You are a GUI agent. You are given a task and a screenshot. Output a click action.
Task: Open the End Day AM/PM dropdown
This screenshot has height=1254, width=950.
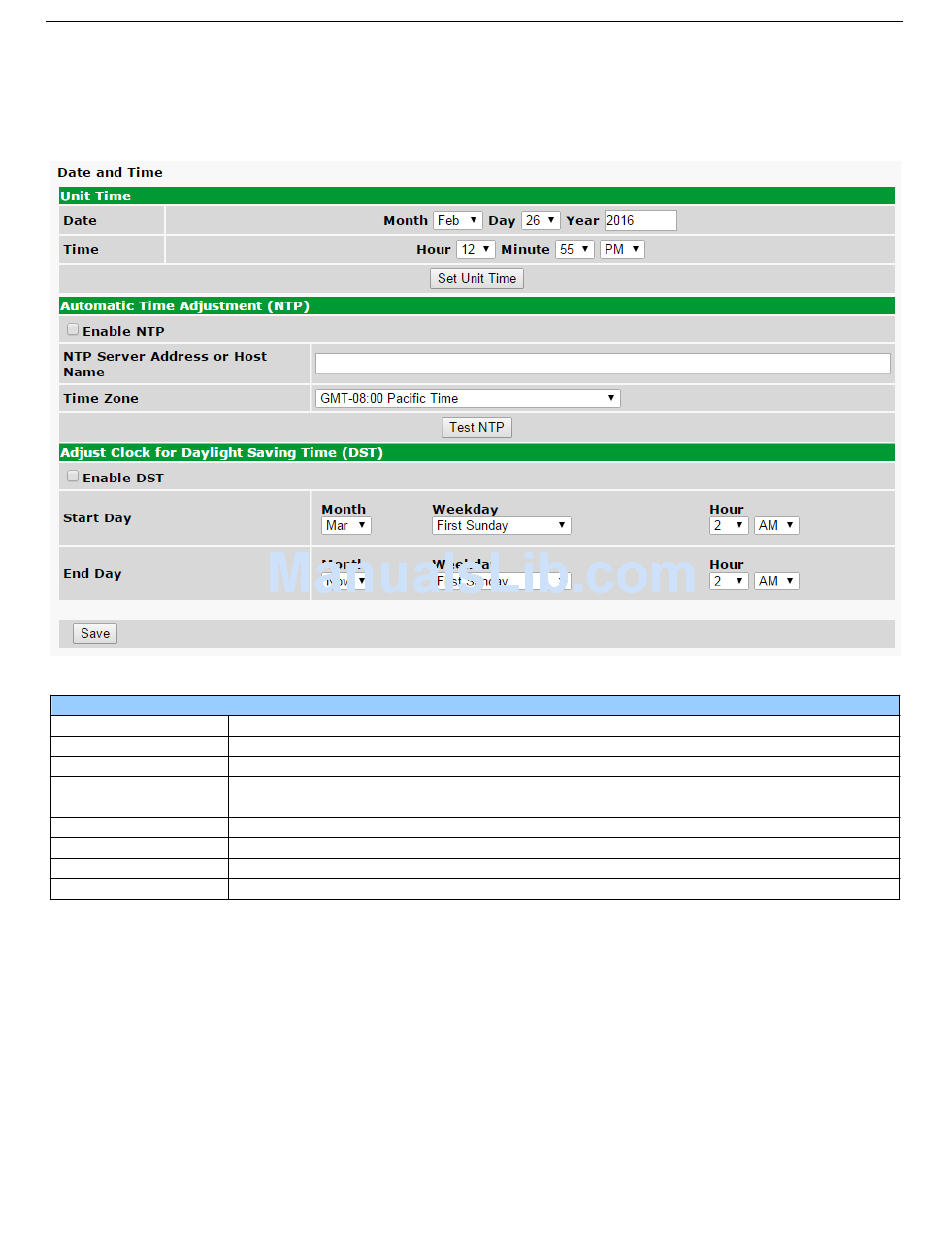(x=777, y=581)
